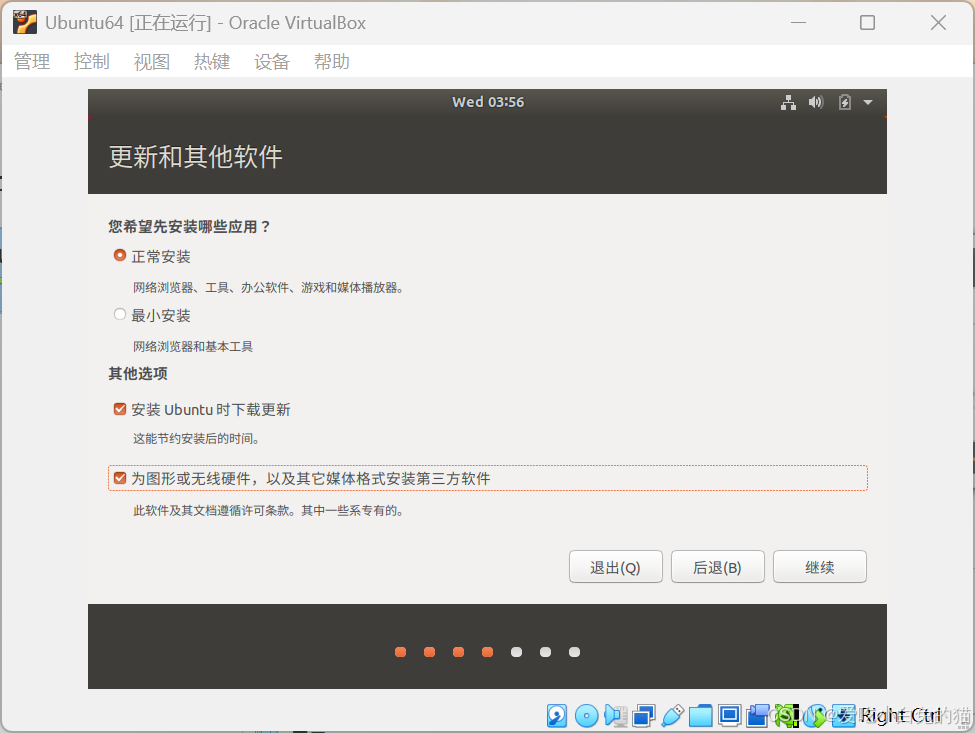Click the Wed 03:56 clock
This screenshot has height=733, width=975.
(488, 102)
